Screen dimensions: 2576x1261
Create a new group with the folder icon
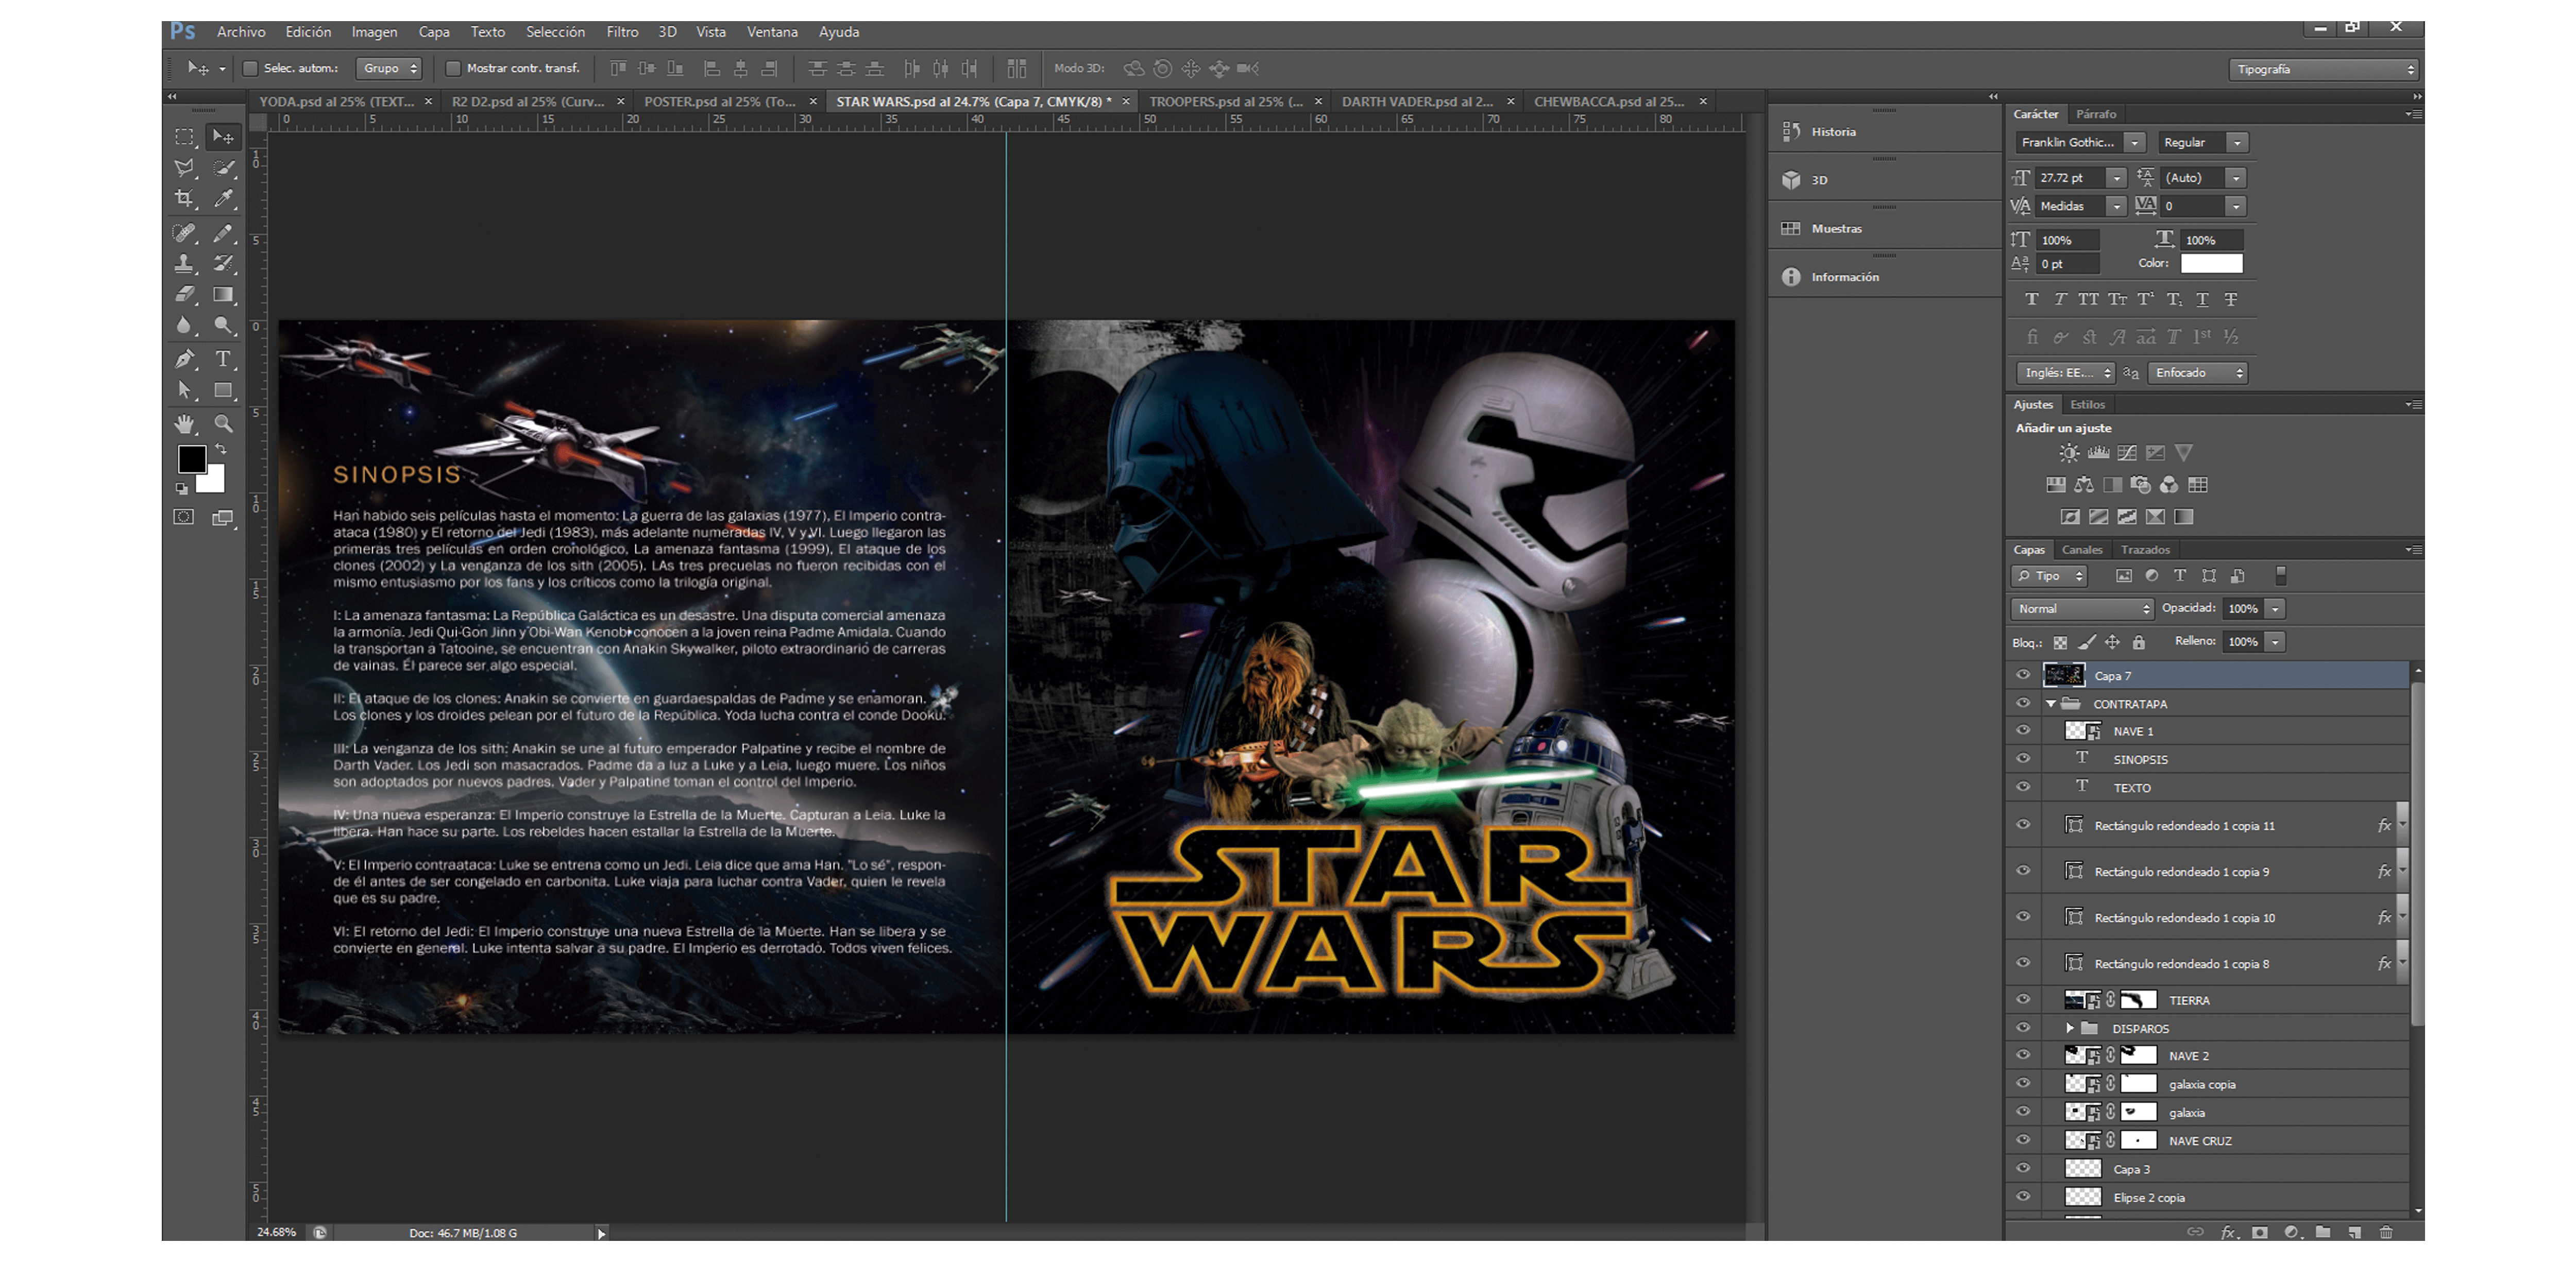(x=2323, y=1232)
